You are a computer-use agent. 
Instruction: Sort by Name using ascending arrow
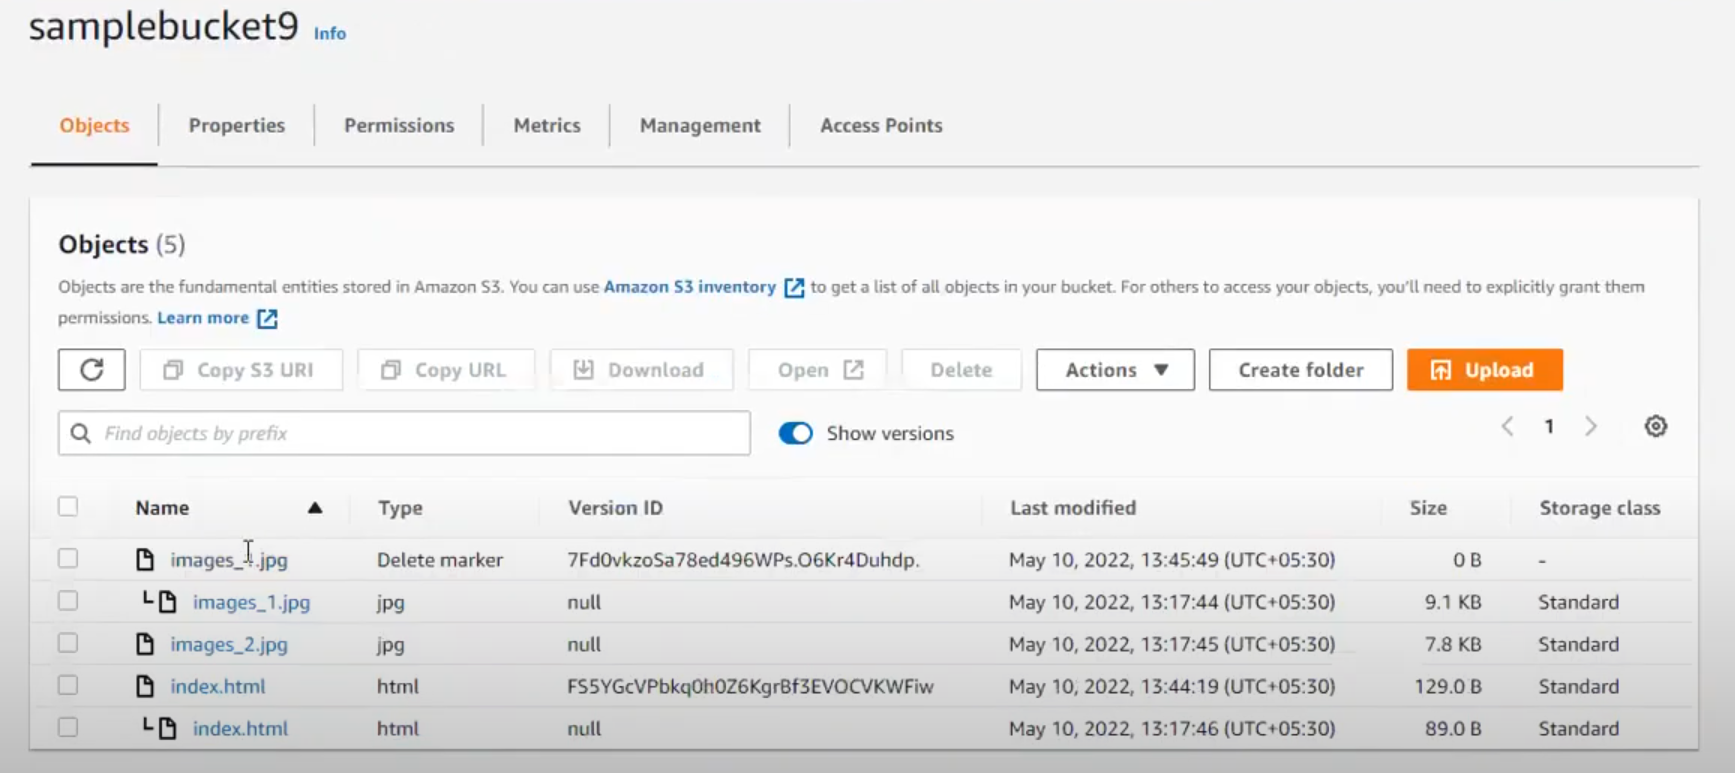click(x=315, y=508)
